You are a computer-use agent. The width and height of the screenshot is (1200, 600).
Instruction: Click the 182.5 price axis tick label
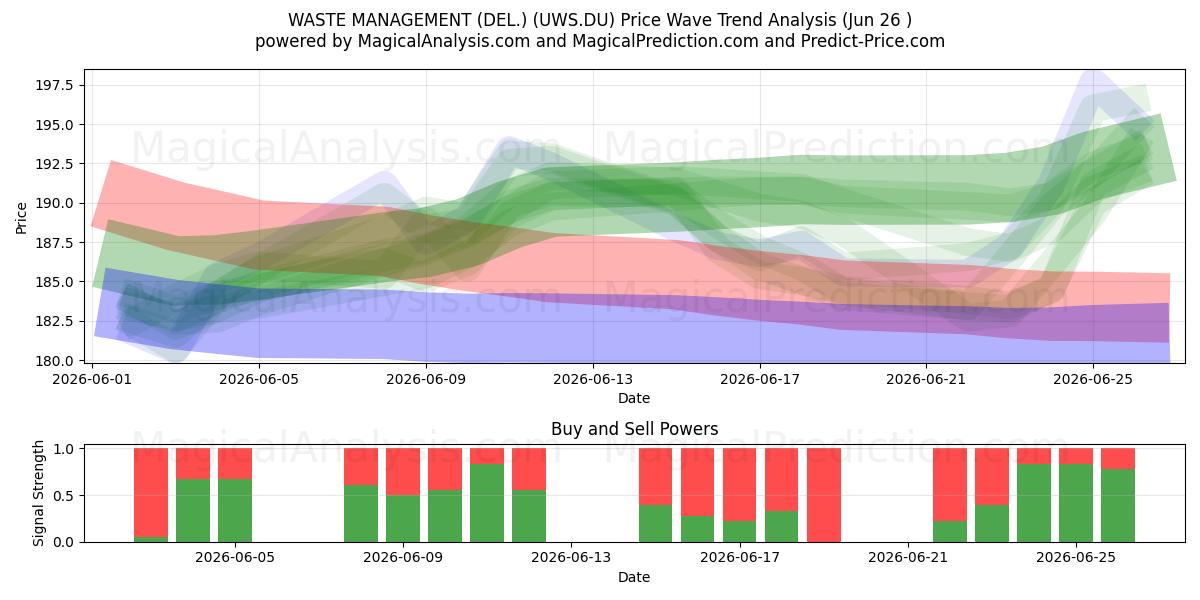point(55,321)
